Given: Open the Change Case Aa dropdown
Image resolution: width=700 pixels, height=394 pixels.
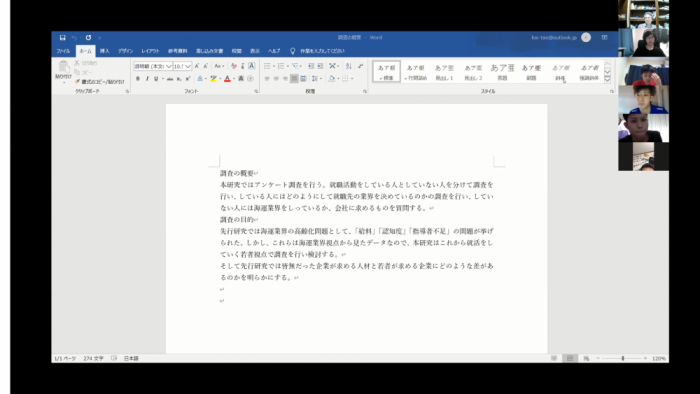Looking at the screenshot, I should coord(219,66).
